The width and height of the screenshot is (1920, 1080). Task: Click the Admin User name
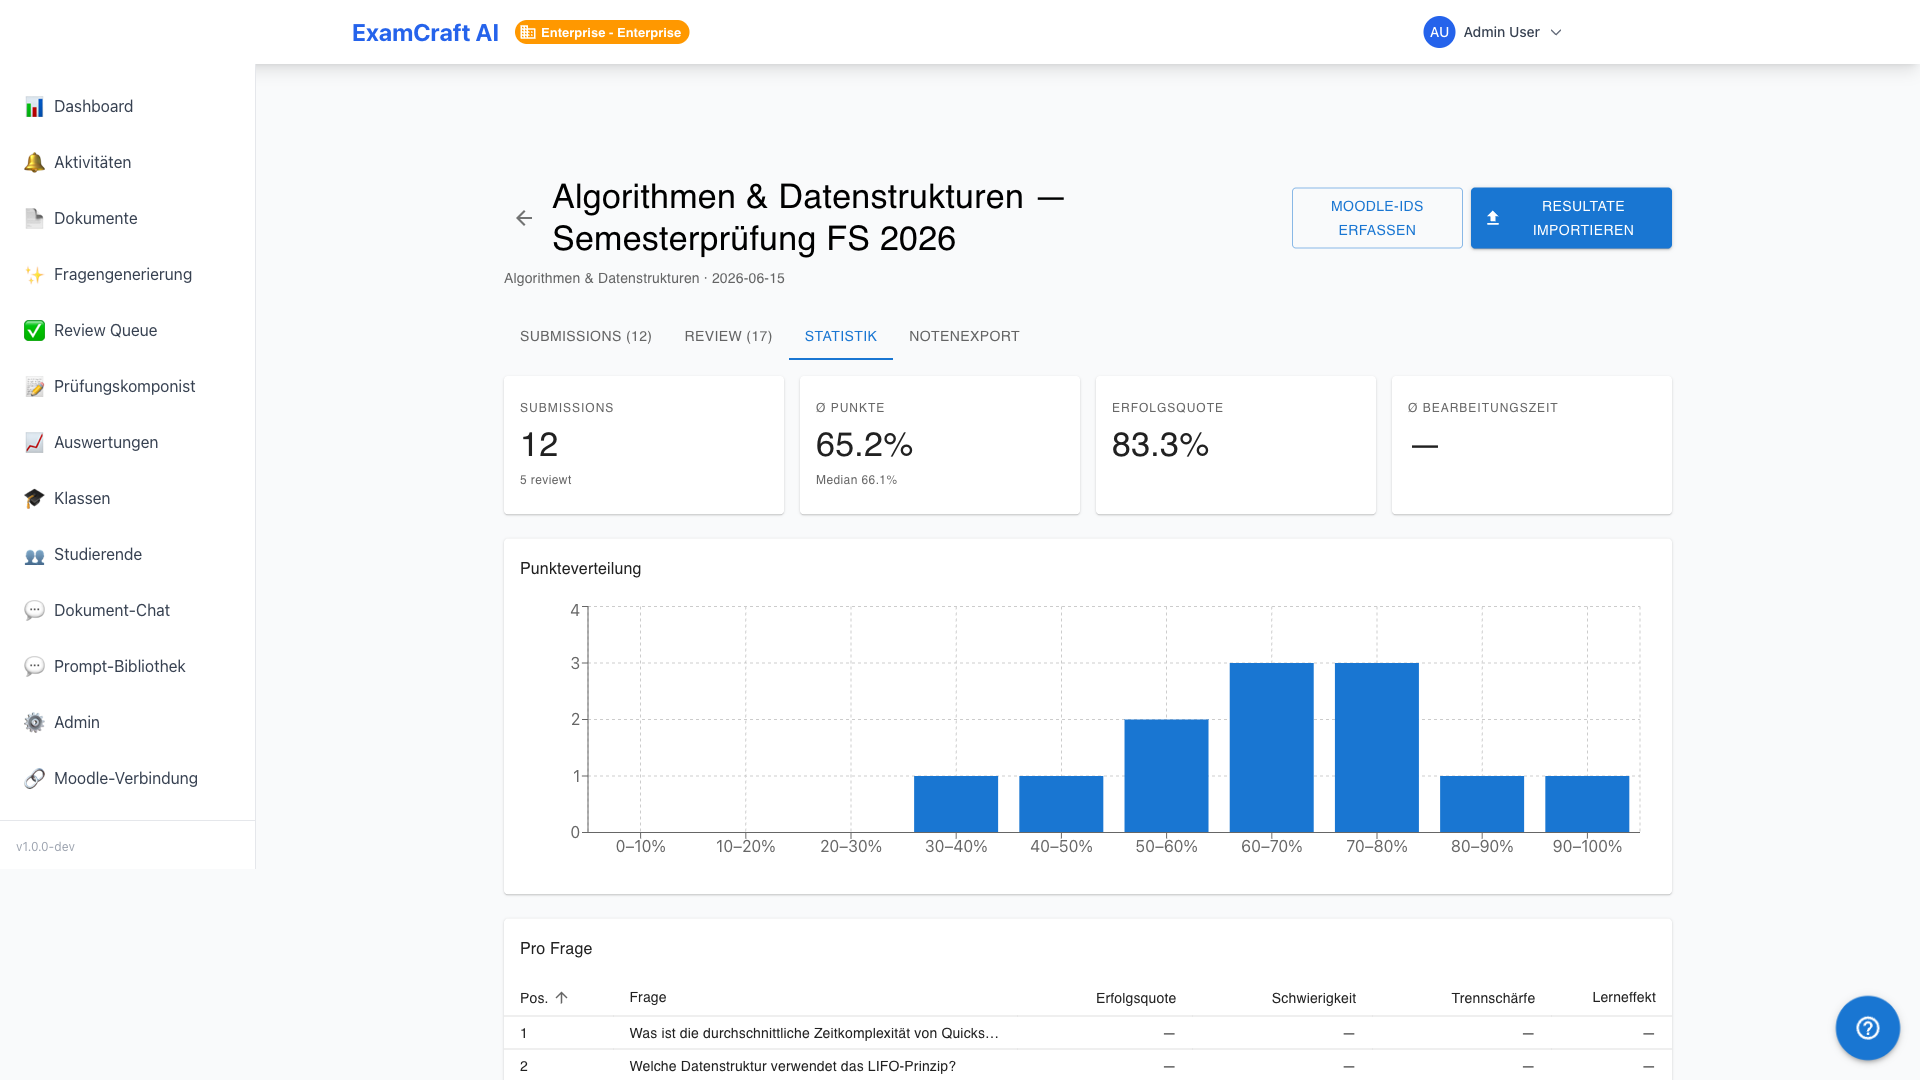(1501, 32)
